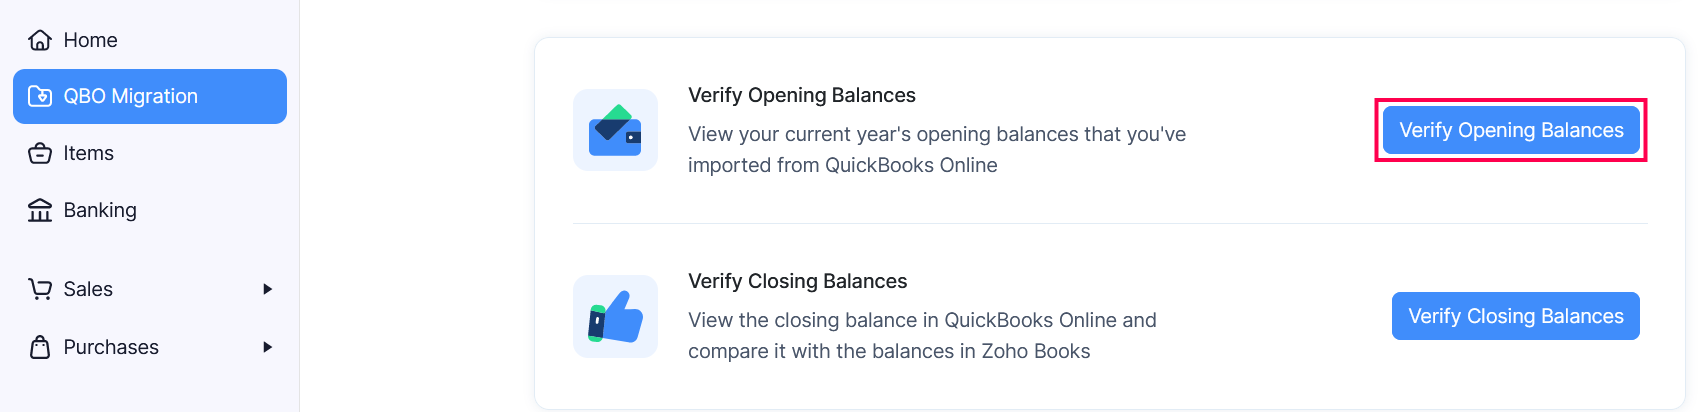Screen dimensions: 1705x412
Task: Open the Items menu label
Action: point(88,153)
